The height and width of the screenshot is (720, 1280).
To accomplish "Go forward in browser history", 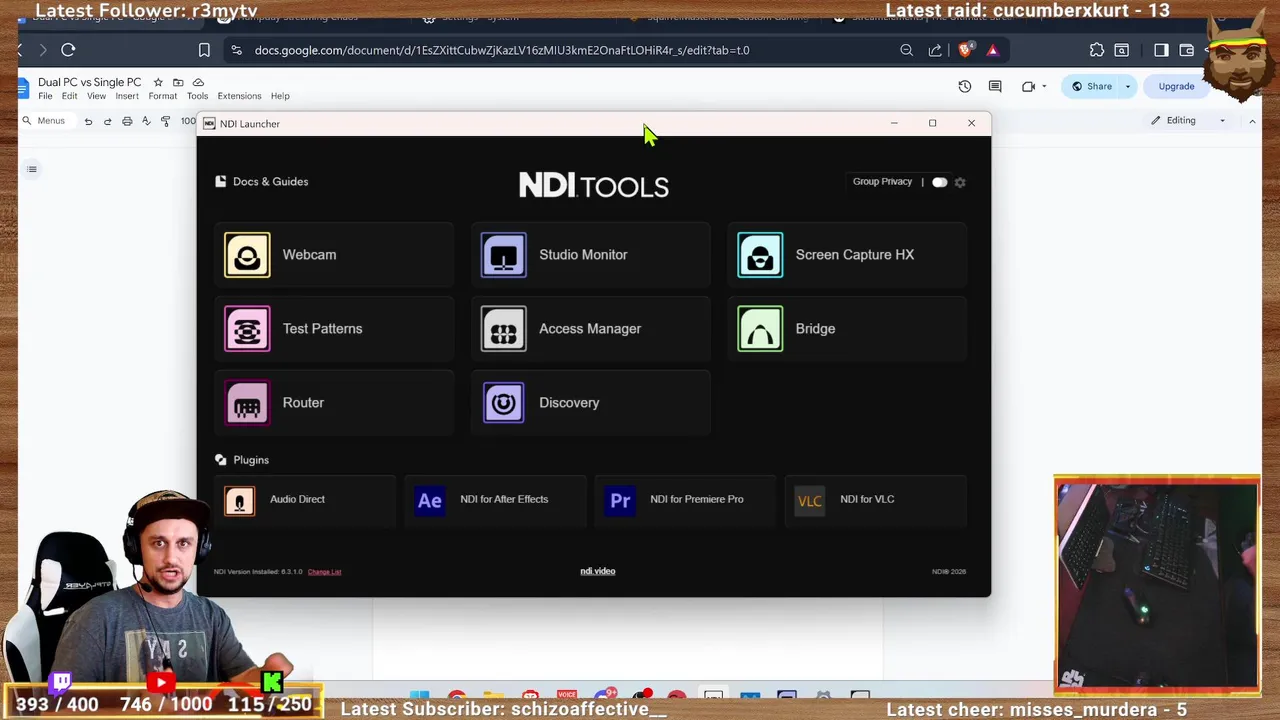I will click(42, 50).
